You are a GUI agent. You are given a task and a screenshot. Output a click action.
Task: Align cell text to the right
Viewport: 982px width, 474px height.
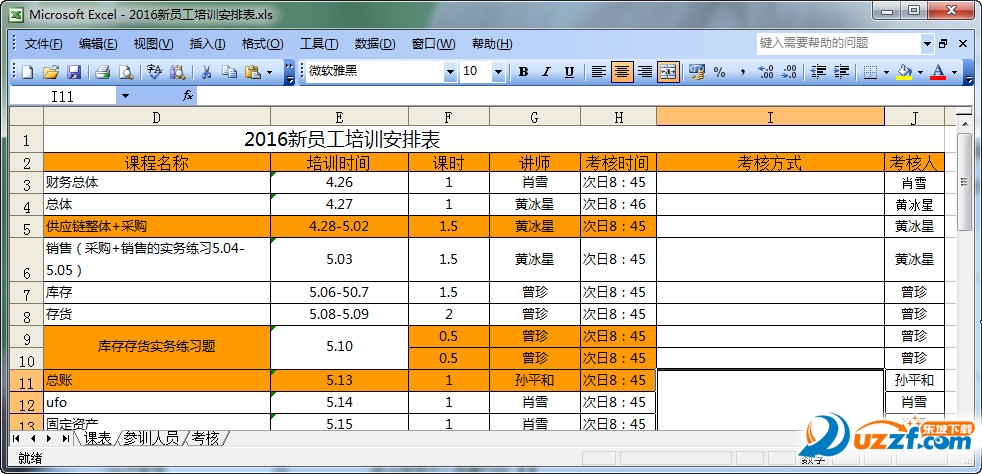tap(644, 72)
